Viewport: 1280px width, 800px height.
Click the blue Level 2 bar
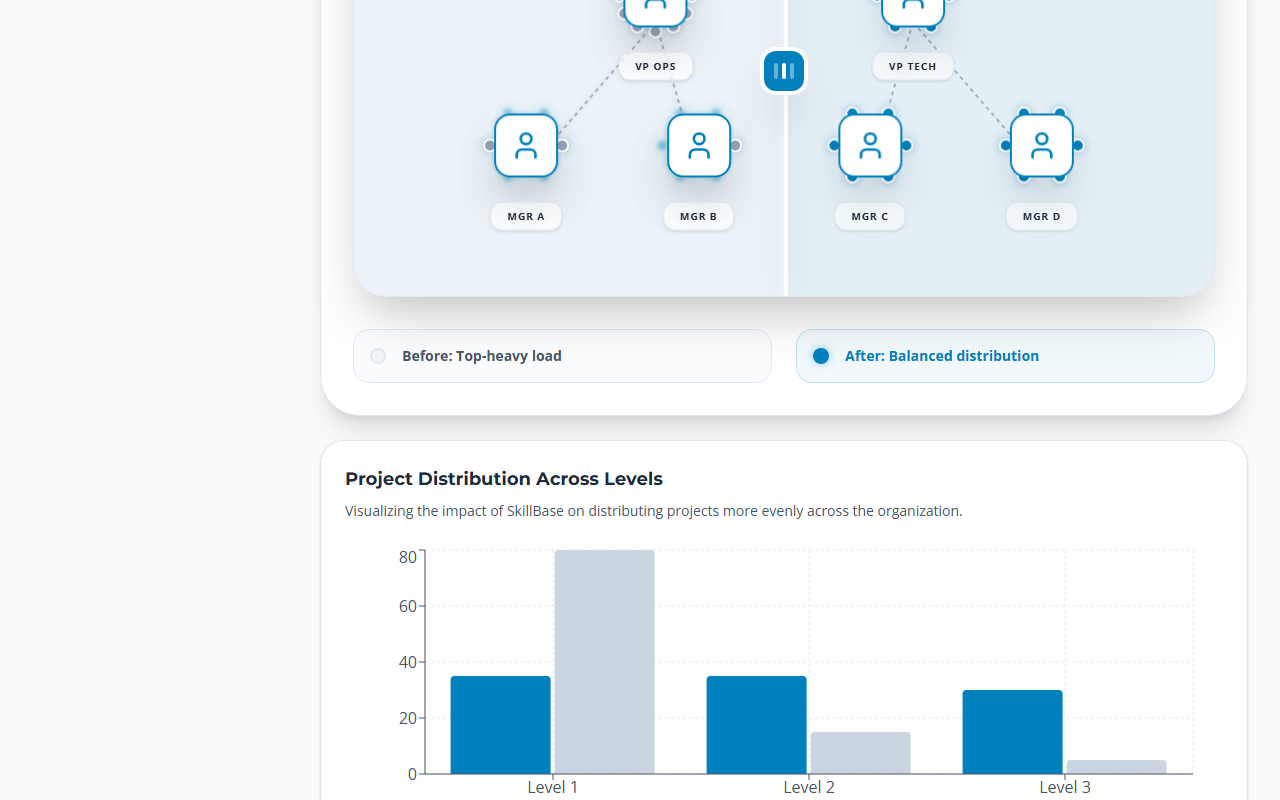tap(756, 725)
